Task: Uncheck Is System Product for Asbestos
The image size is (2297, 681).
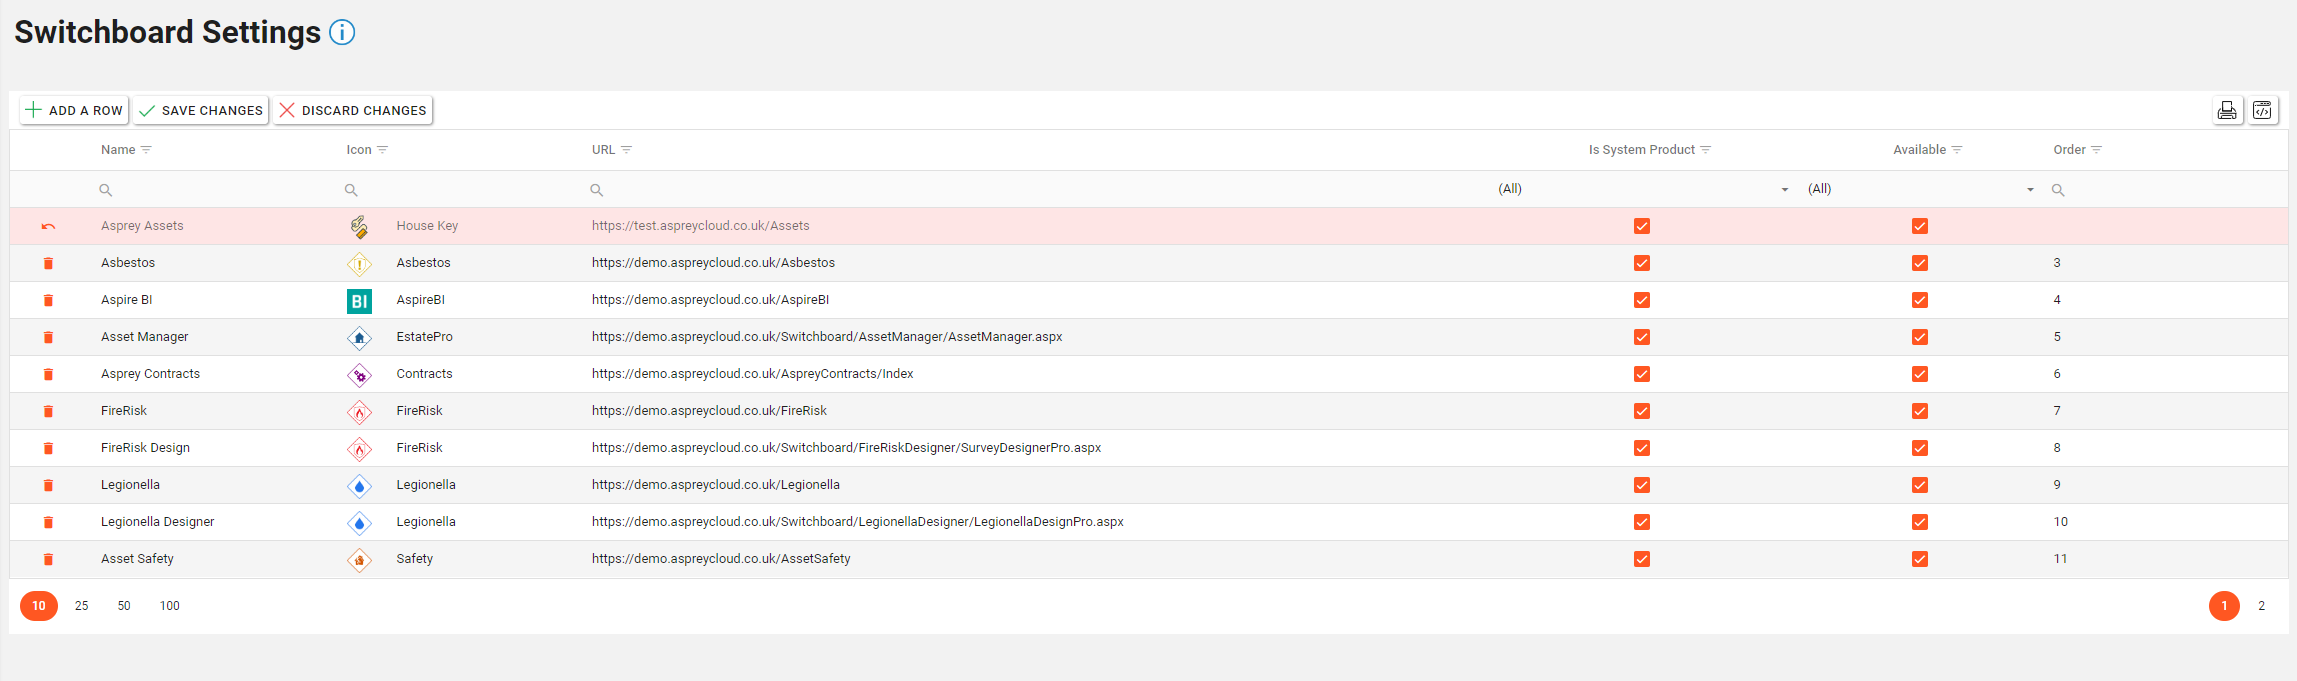Action: 1641,264
